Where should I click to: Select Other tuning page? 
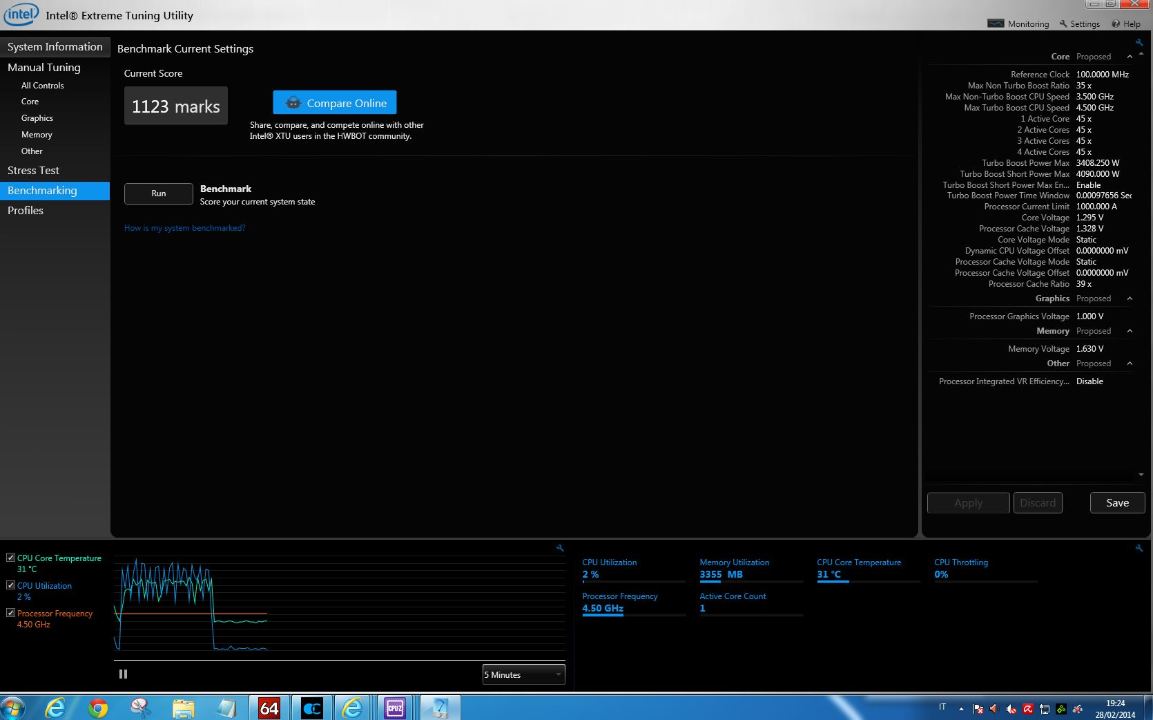32,151
